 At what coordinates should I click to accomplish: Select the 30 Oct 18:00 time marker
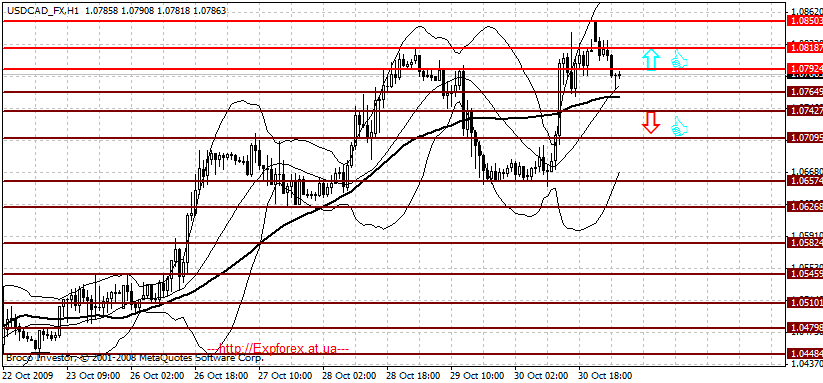[x=605, y=376]
